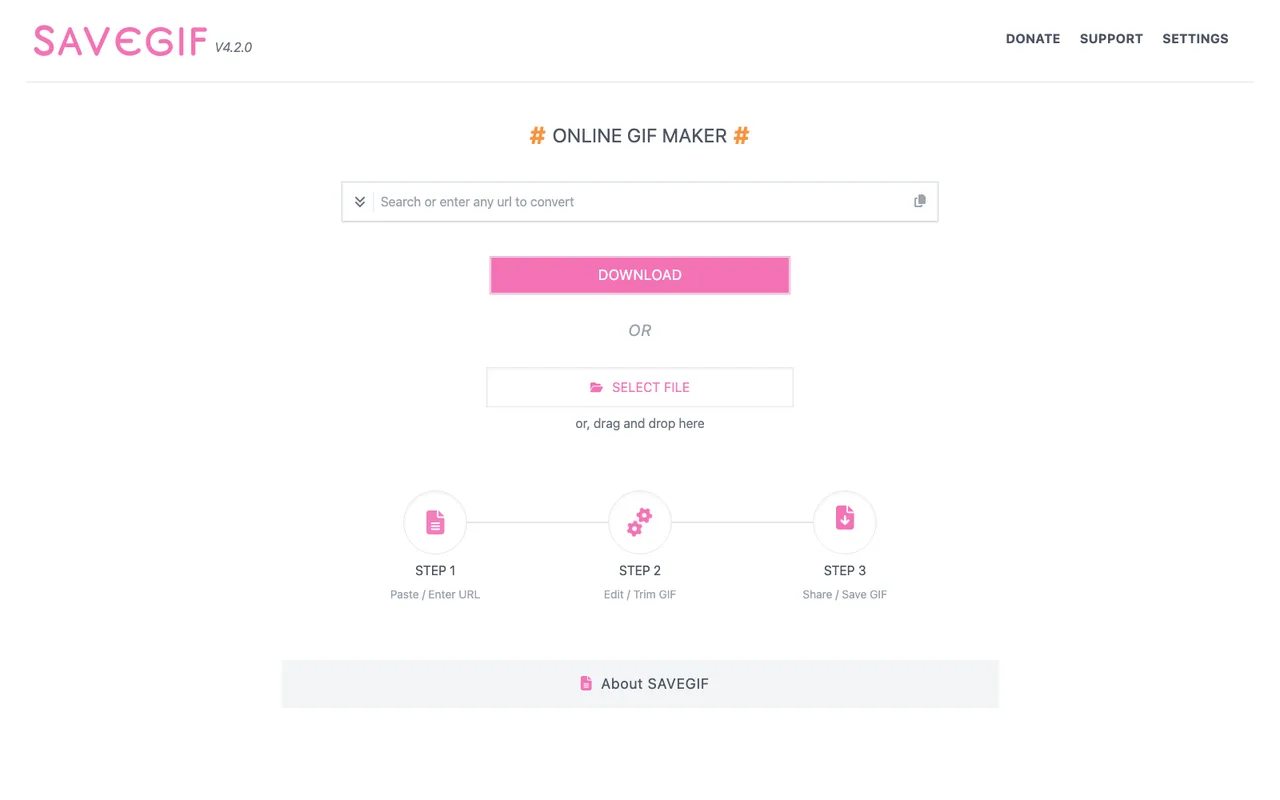Click the Step 2 Edit / Trim GIF label
The width and height of the screenshot is (1280, 800).
(x=640, y=594)
